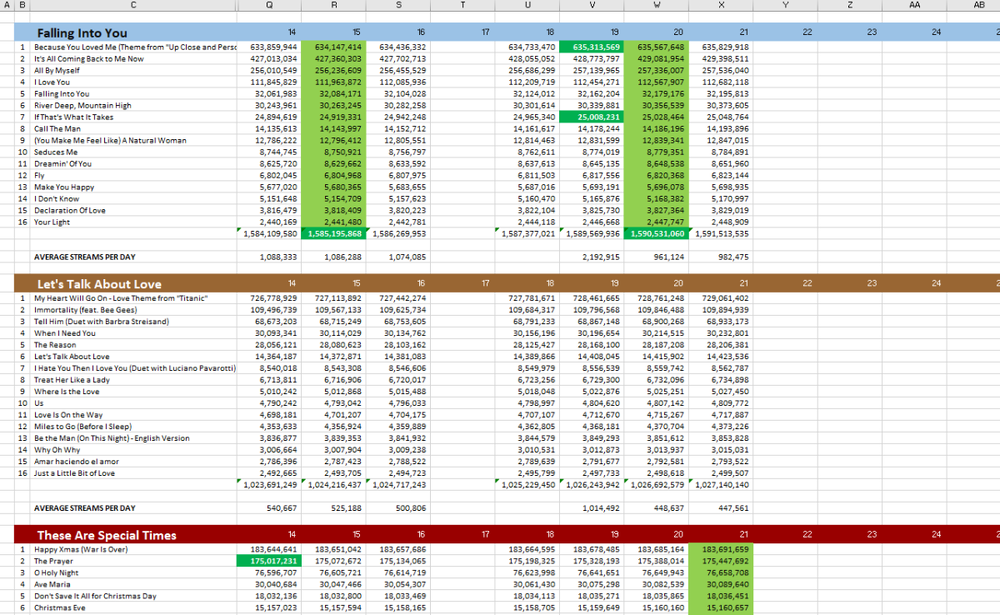Select the 'Don't Save It All for Christmas Day' cell
Image resolution: width=1000 pixels, height=615 pixels.
point(133,596)
